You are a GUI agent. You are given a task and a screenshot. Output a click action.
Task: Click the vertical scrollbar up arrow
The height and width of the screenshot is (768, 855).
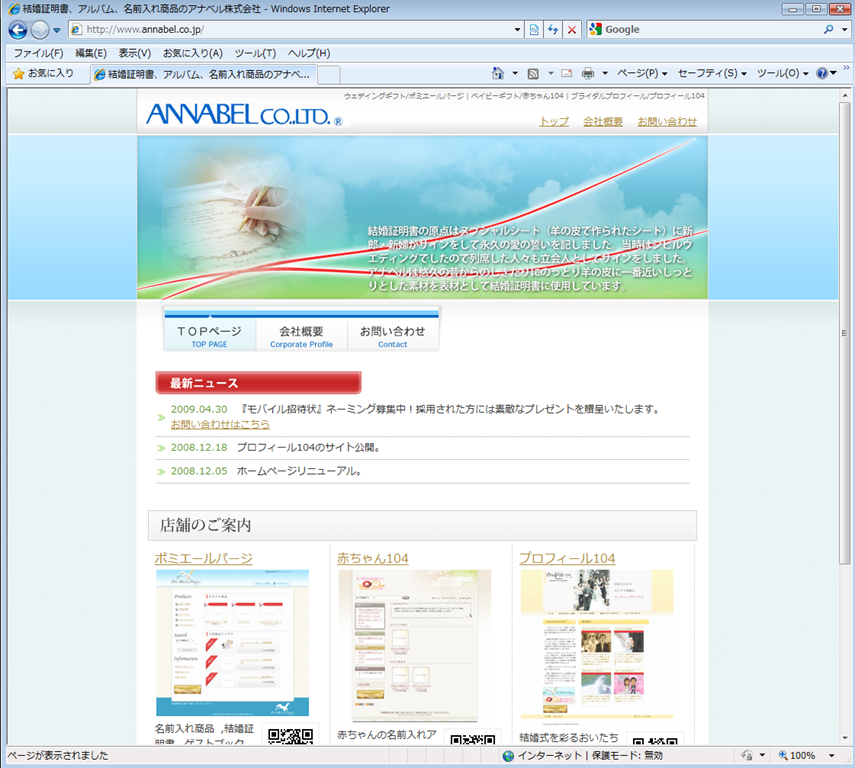click(x=845, y=95)
